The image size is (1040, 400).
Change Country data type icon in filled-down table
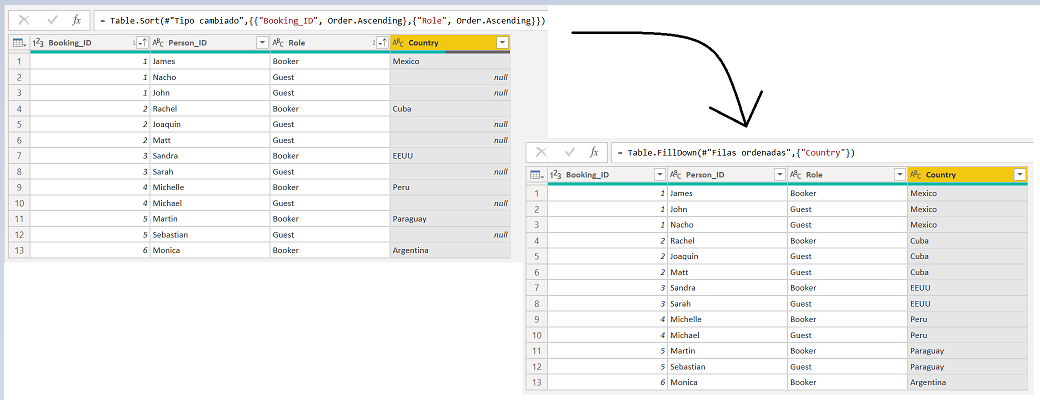[915, 174]
